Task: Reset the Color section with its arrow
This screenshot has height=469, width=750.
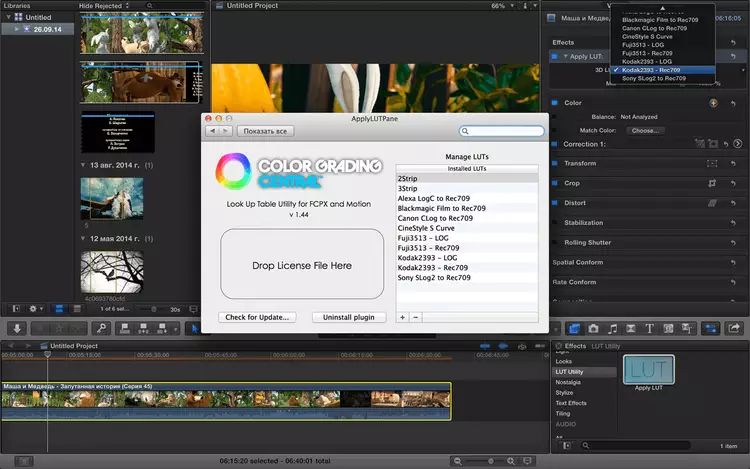Action: point(733,103)
